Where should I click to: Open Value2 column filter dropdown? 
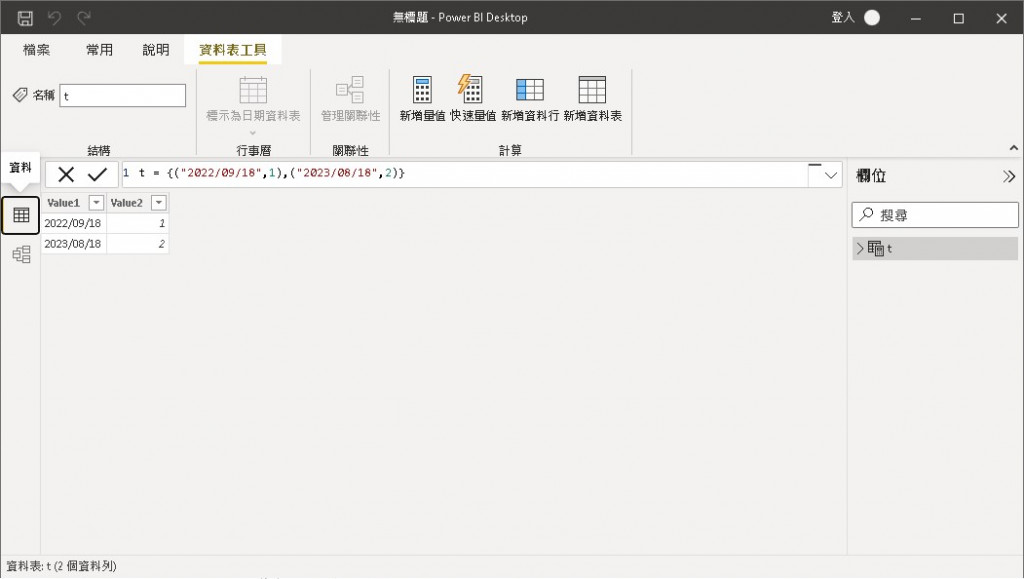[x=159, y=203]
